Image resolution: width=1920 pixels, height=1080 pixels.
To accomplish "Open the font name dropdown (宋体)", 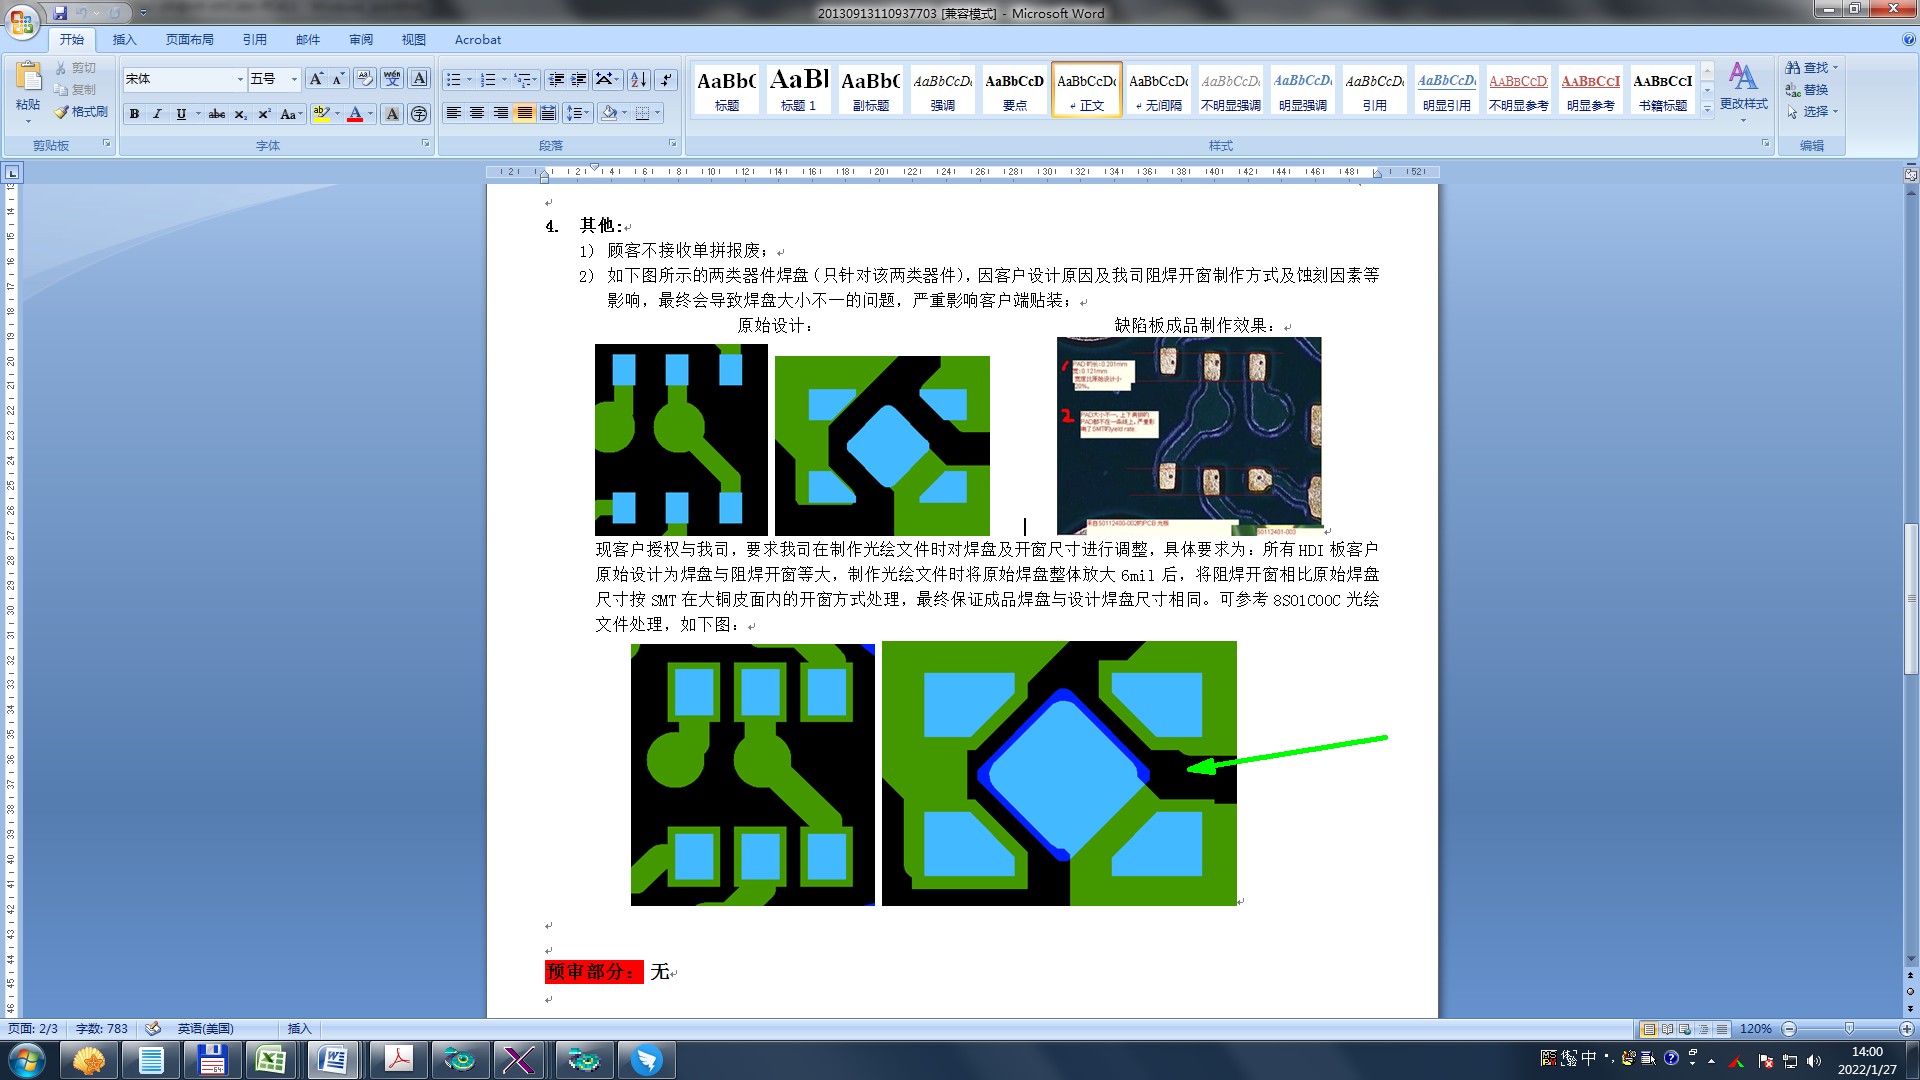I will click(240, 79).
